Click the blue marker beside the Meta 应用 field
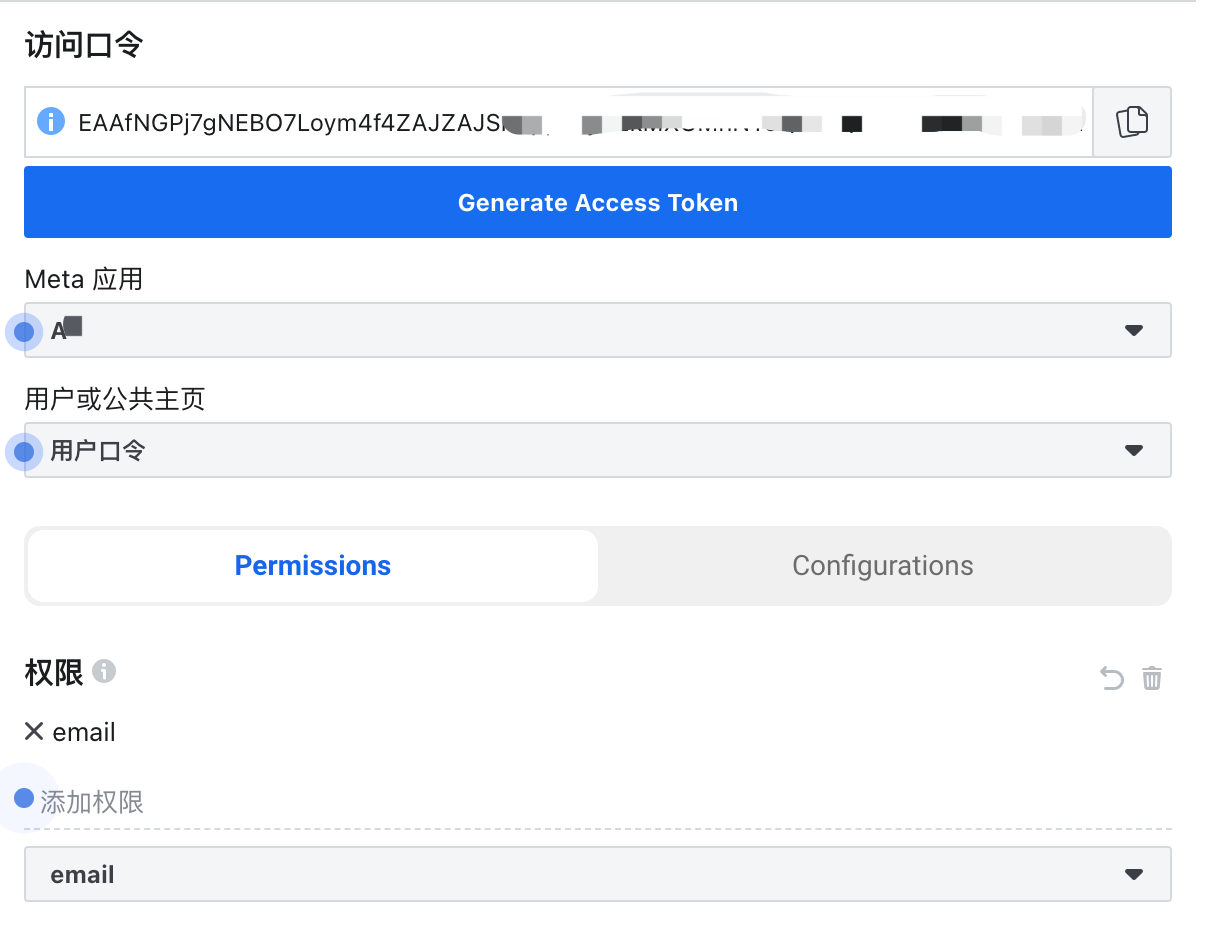 (x=24, y=330)
